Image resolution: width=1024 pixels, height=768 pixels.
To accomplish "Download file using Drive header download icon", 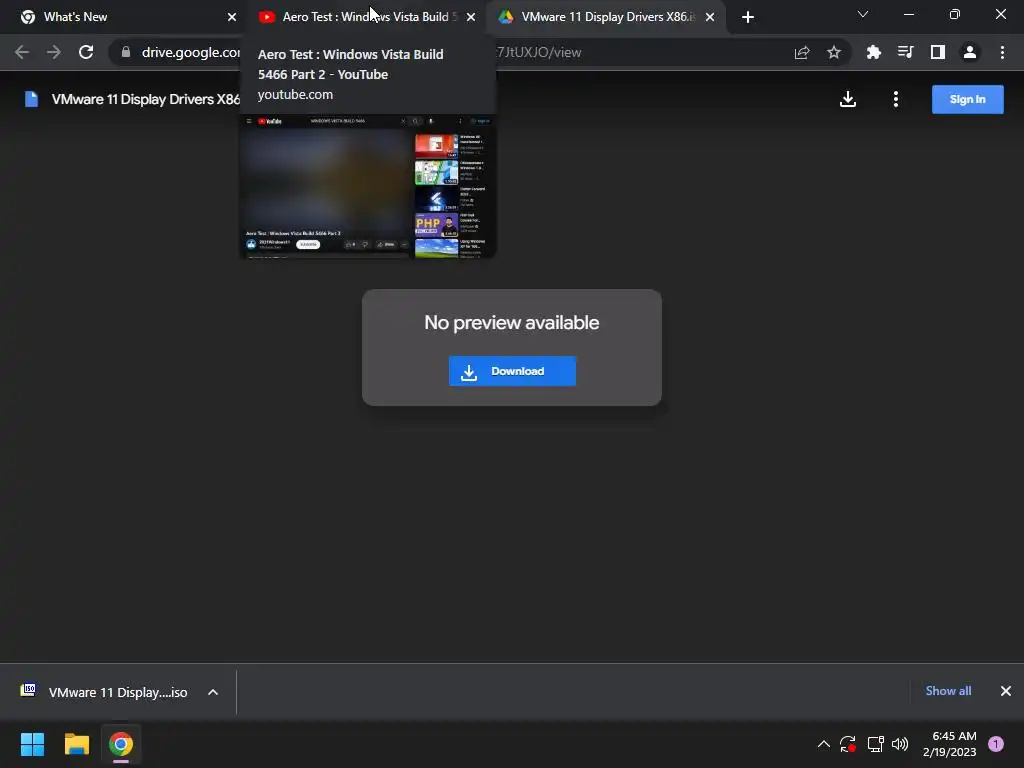I will [x=848, y=99].
